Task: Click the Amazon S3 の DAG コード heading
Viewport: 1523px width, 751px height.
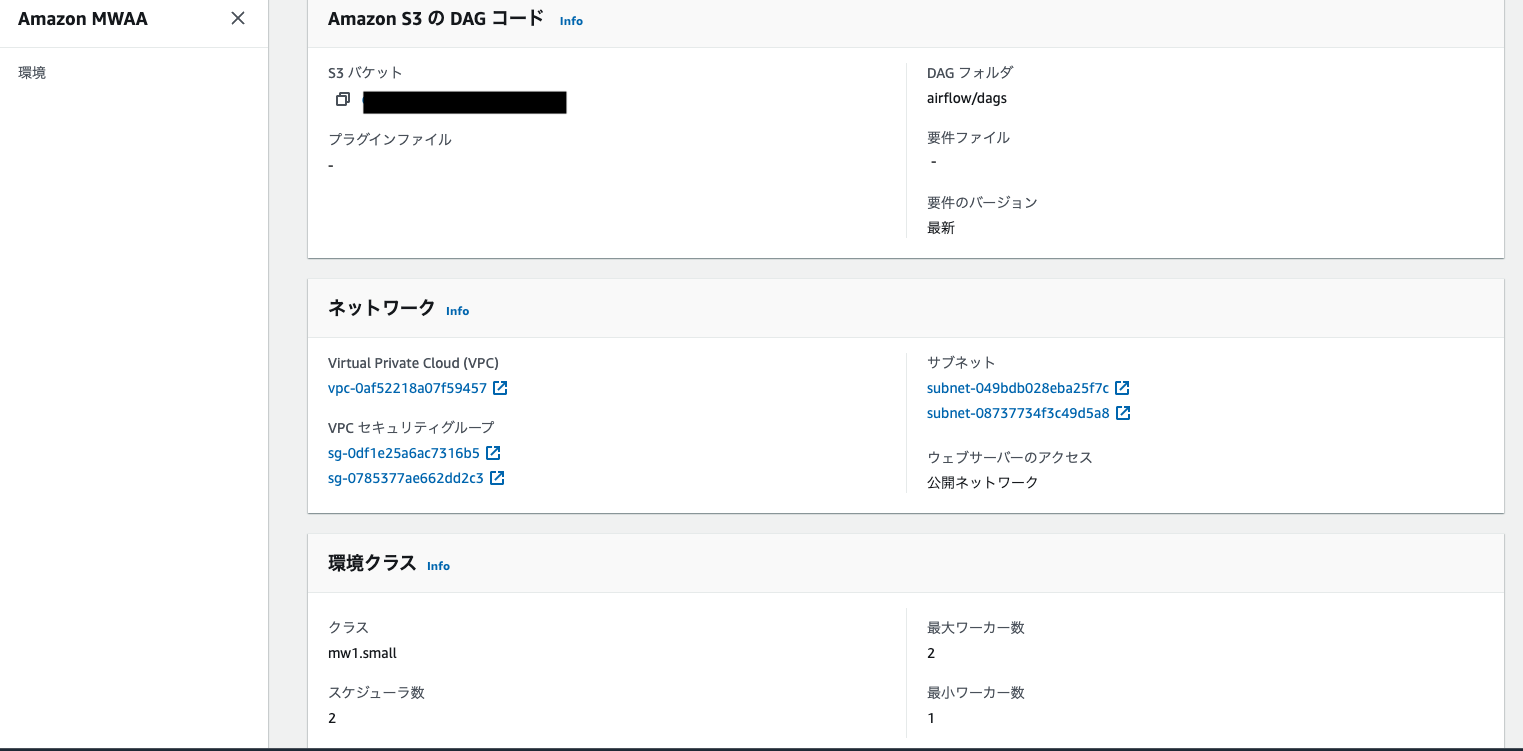Action: [436, 18]
